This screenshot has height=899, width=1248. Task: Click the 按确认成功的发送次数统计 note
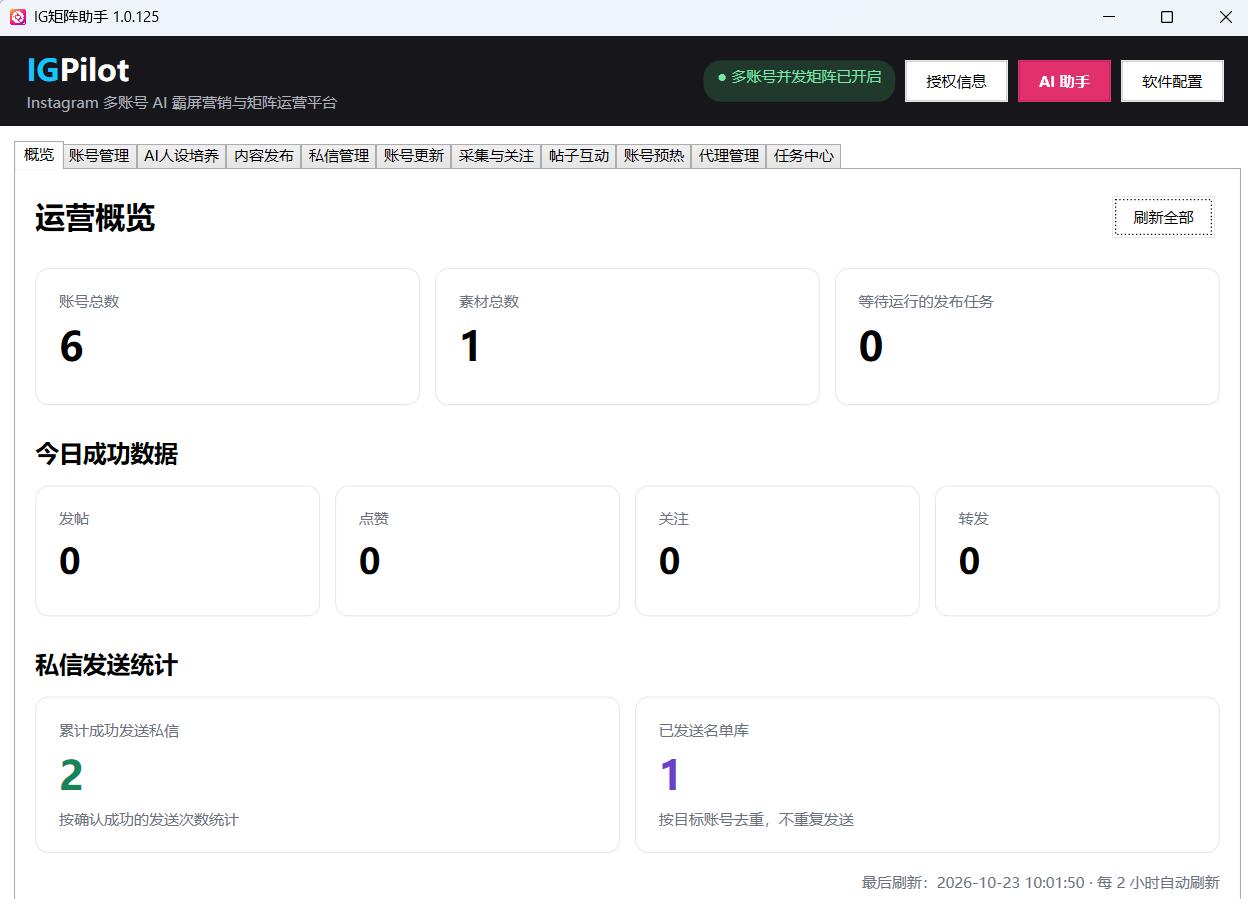point(149,820)
